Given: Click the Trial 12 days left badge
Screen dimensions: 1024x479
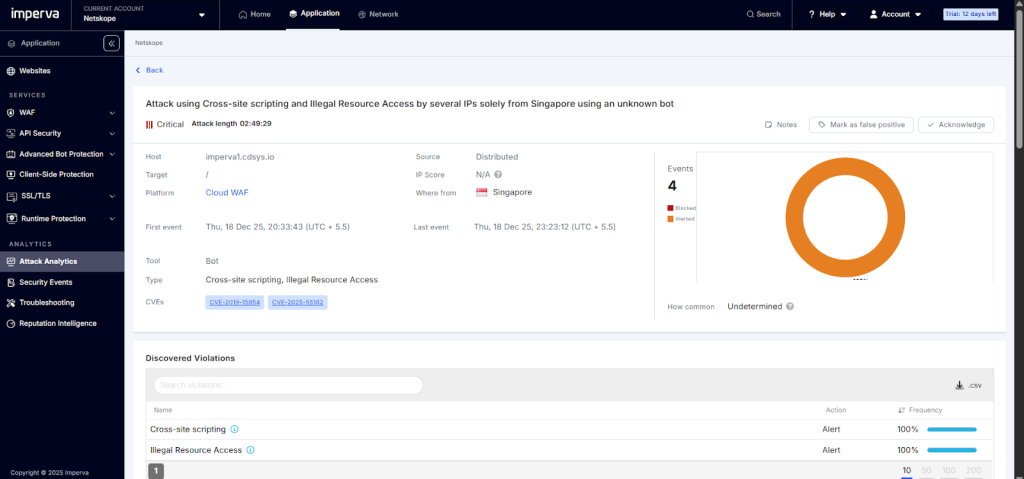Looking at the screenshot, I should tap(970, 14).
